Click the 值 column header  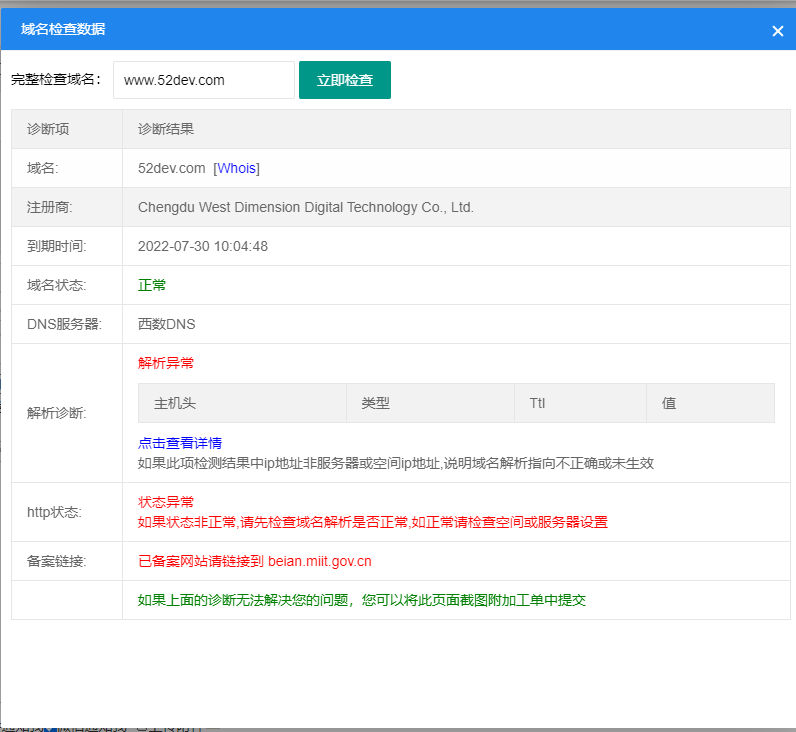point(669,403)
